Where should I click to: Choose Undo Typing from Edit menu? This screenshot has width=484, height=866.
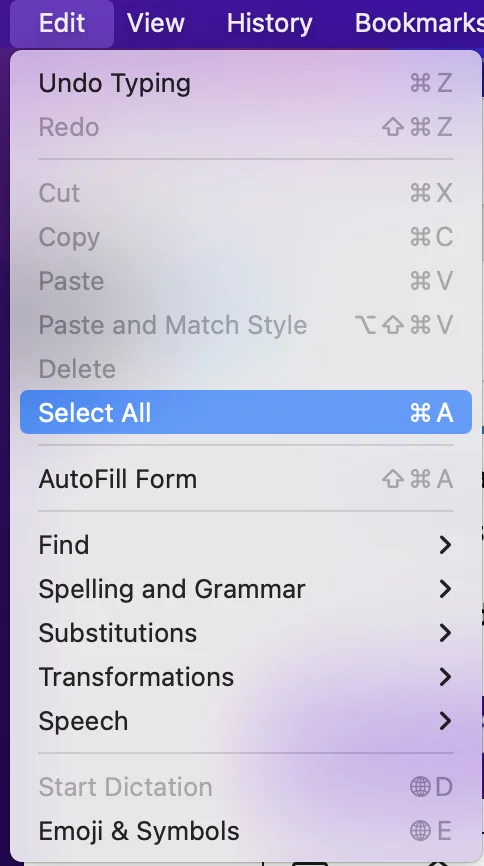pos(246,83)
